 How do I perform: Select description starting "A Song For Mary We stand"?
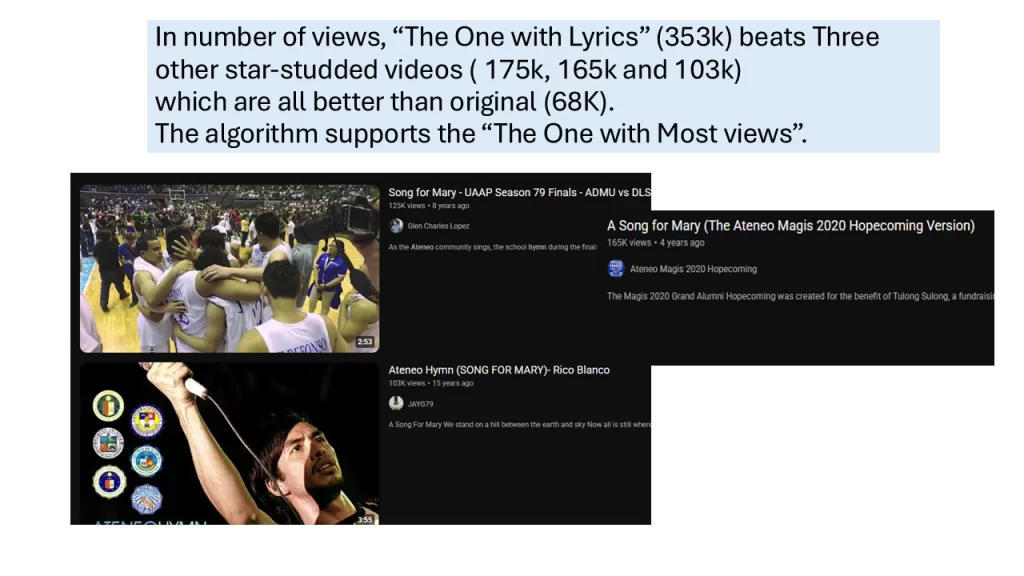[x=519, y=424]
